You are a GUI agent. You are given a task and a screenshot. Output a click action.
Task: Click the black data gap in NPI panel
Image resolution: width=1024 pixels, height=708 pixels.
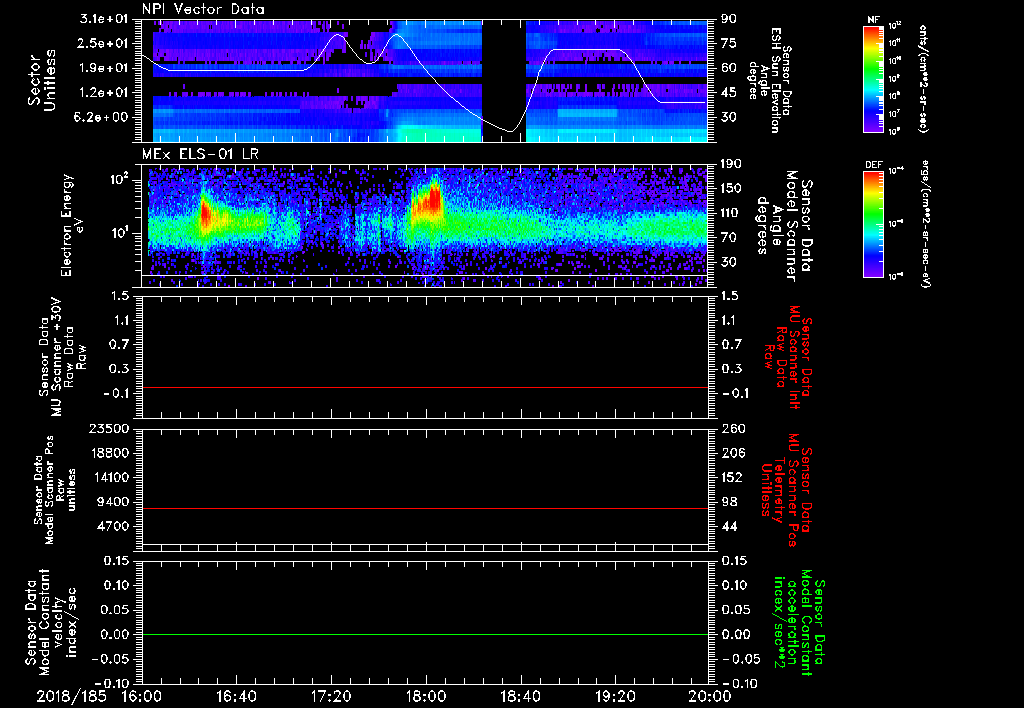[504, 80]
